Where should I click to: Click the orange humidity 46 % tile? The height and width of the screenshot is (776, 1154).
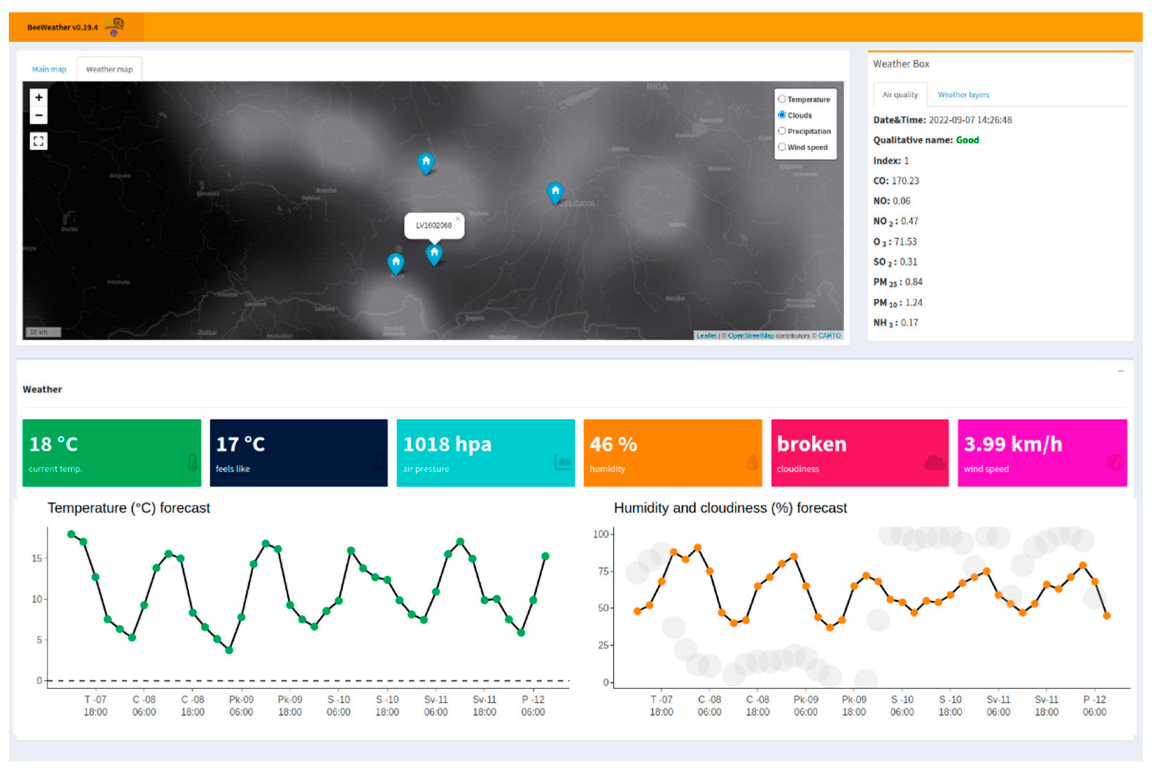[672, 453]
